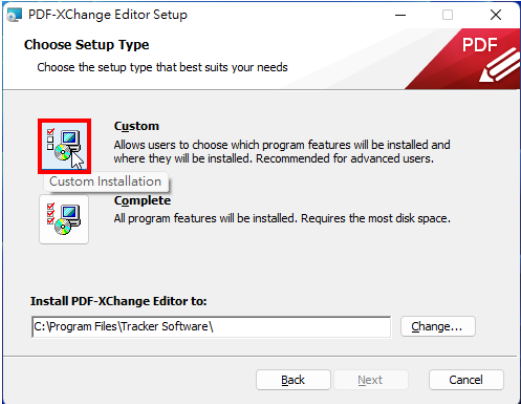The image size is (521, 404).
Task: Click the "Install PDF-XChange Editor to:" label
Action: [119, 301]
